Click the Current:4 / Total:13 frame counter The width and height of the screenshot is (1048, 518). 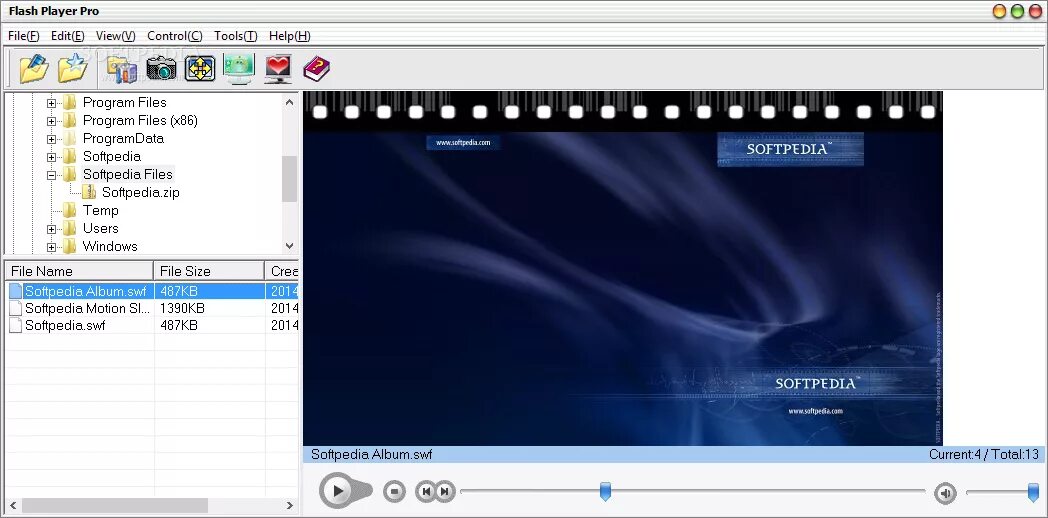point(984,455)
